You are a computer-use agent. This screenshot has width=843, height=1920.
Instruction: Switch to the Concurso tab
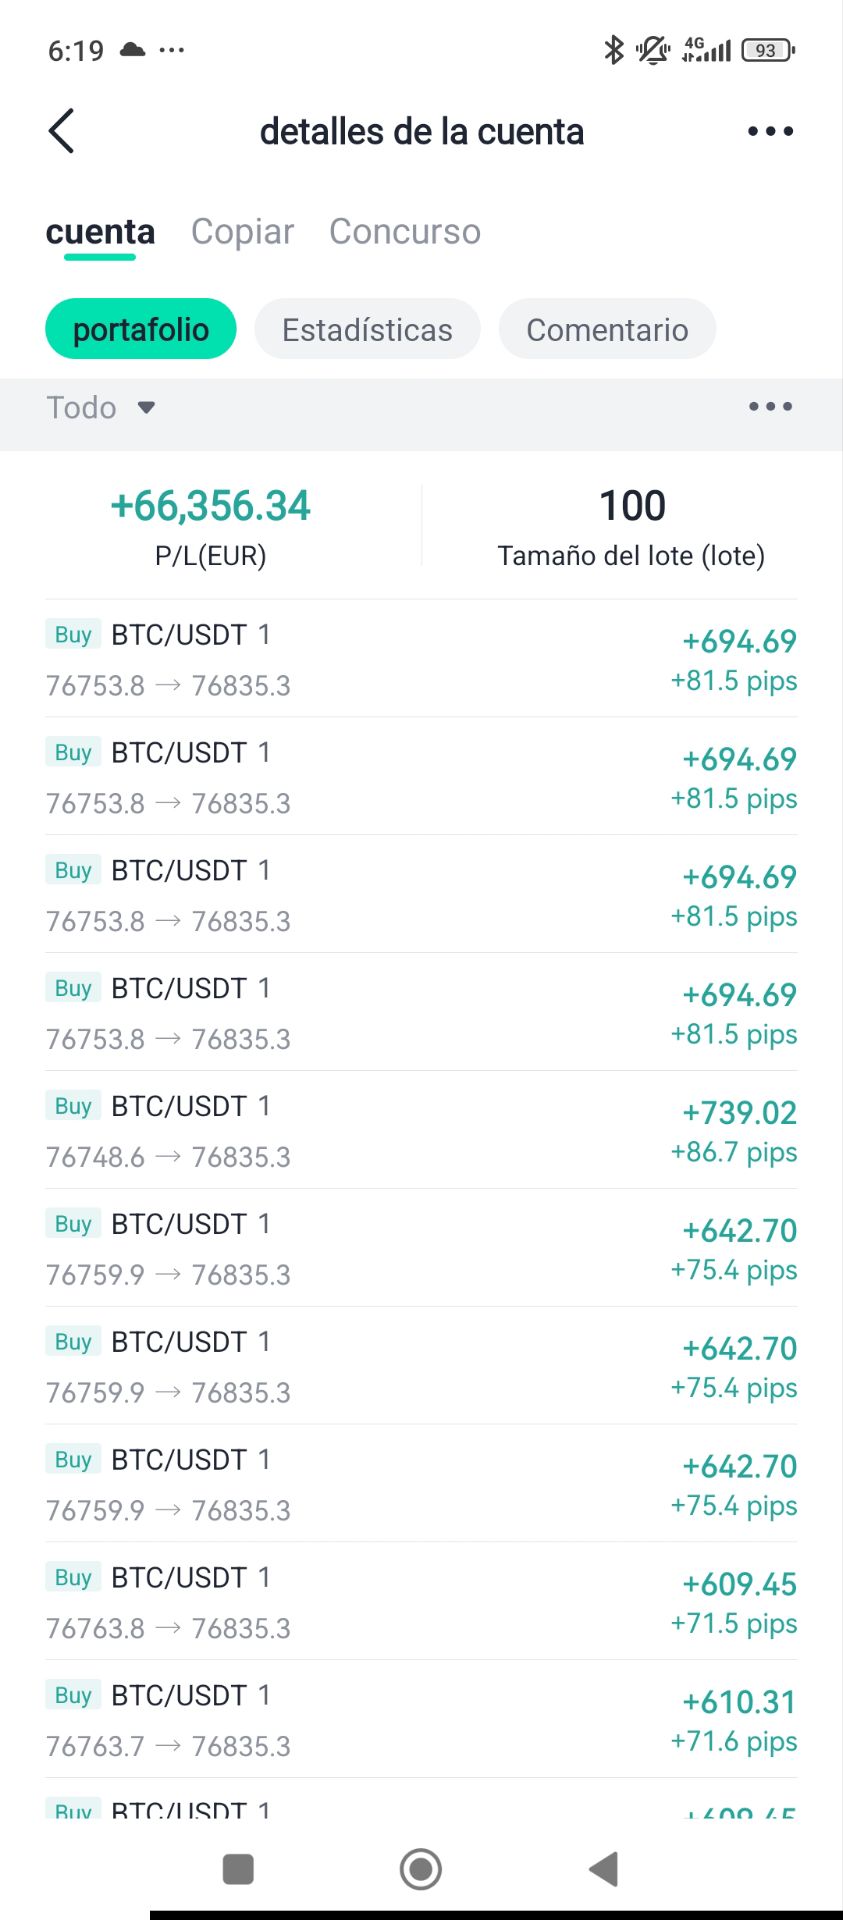[x=405, y=232]
